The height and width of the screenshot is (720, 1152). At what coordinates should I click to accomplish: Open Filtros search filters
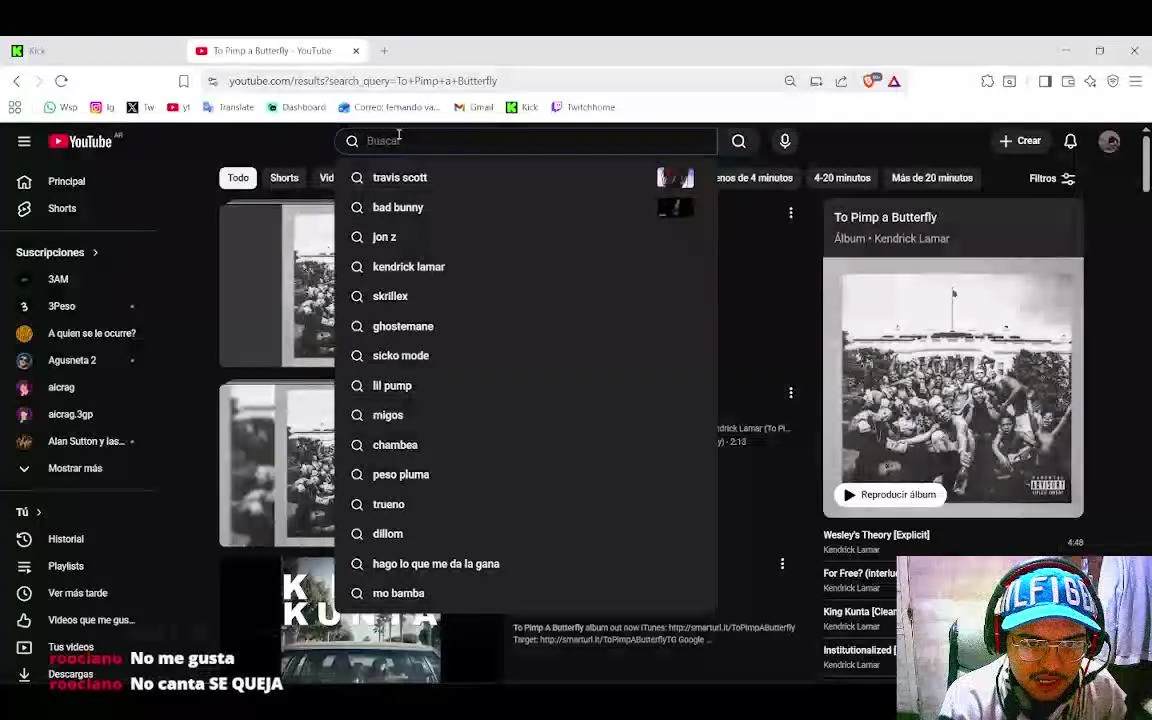1052,179
